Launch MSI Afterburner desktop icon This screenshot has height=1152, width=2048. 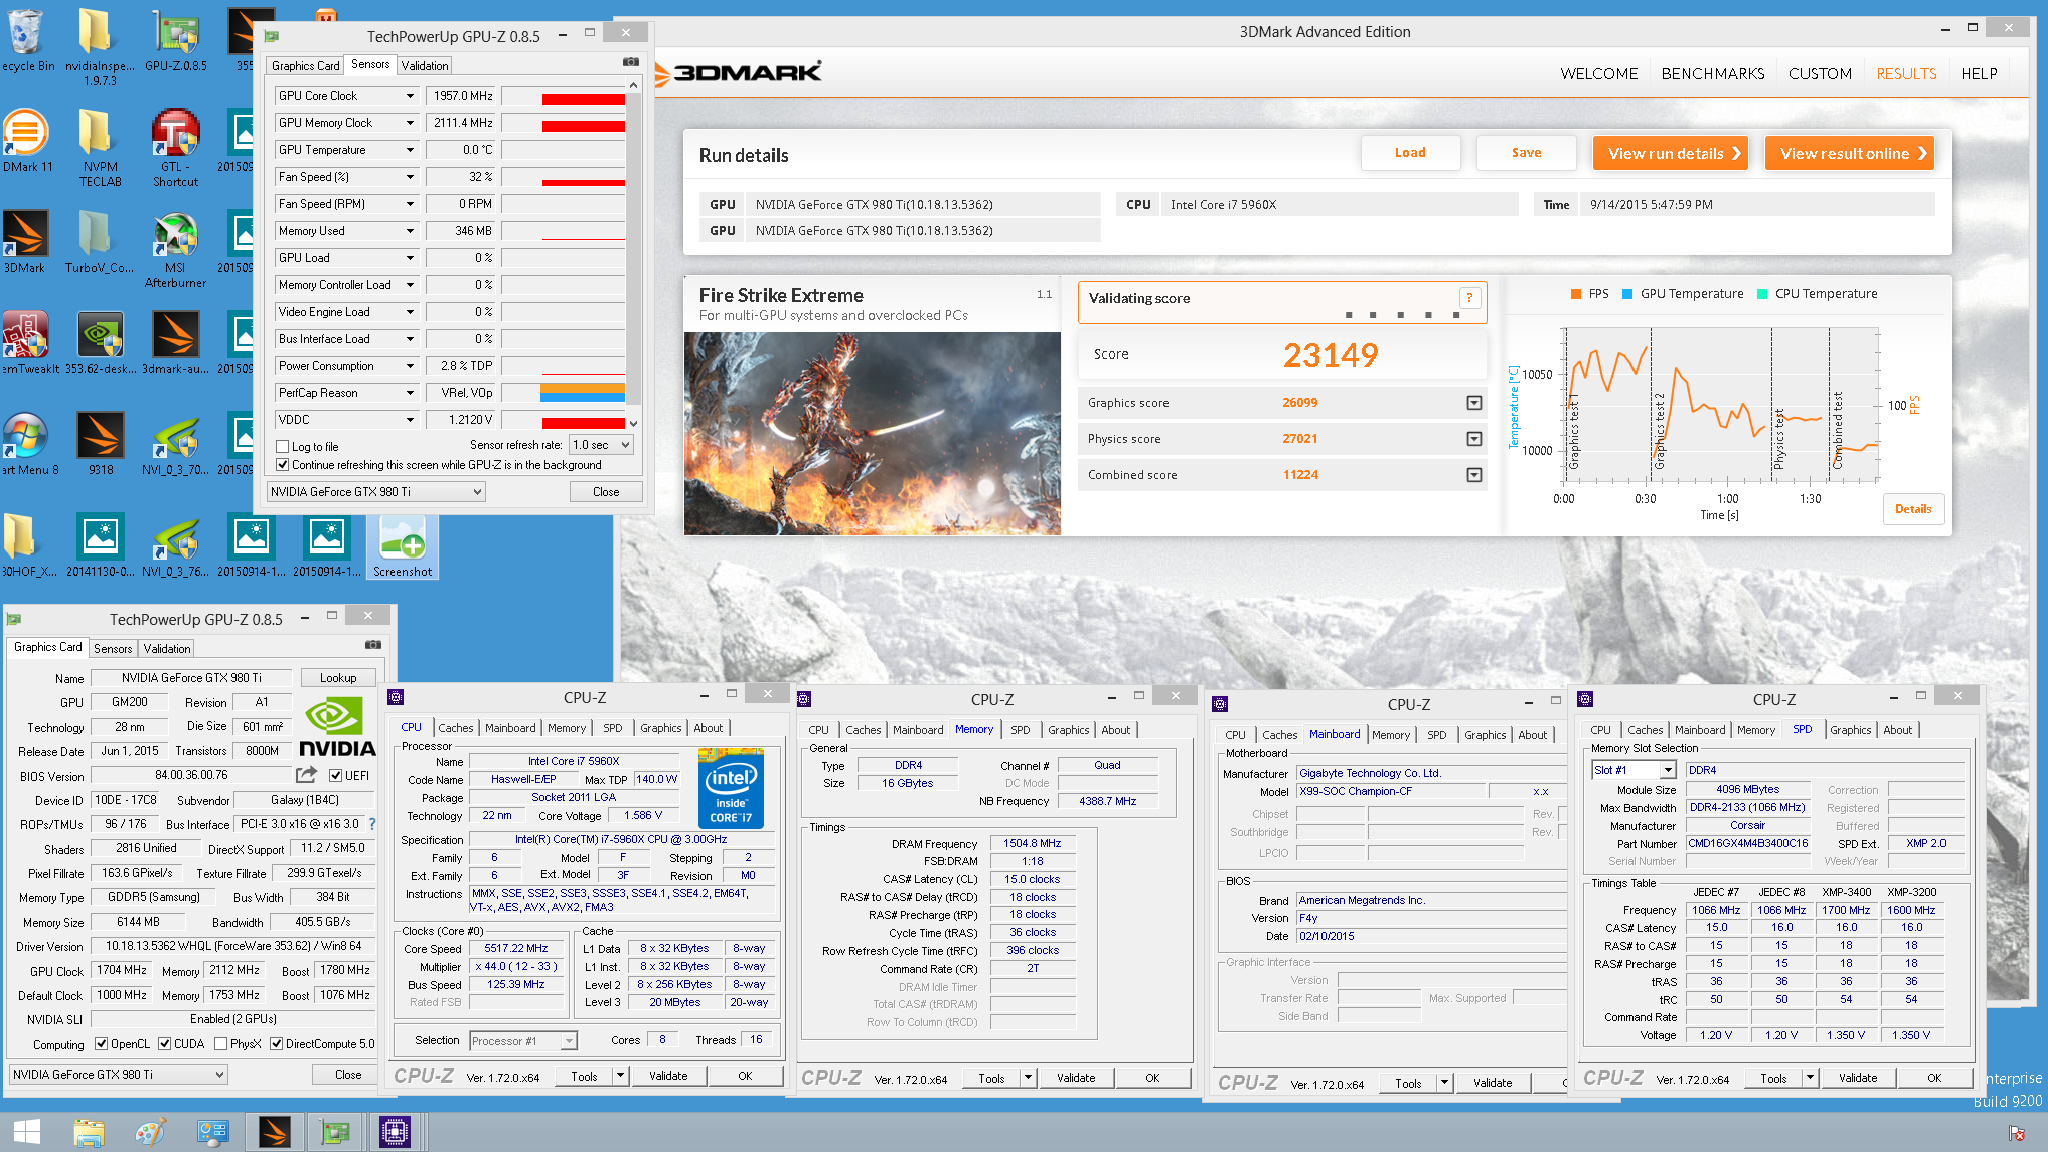click(x=176, y=250)
